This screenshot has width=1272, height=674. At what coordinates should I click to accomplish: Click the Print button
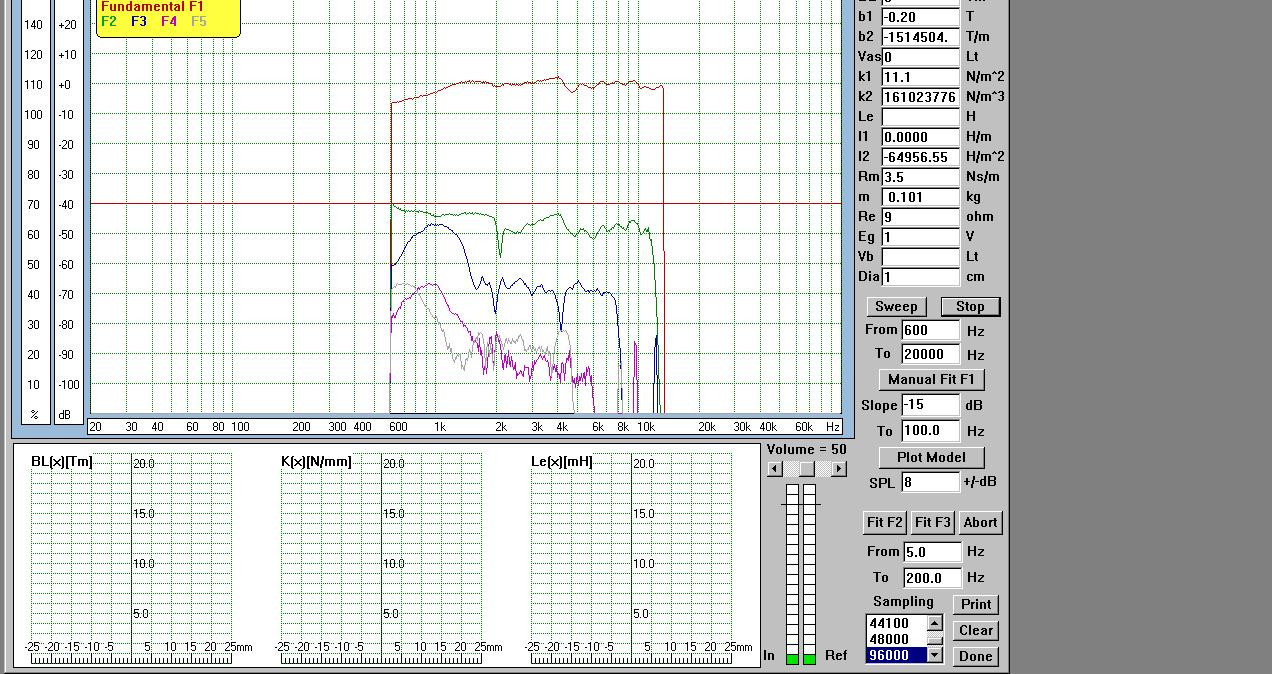[976, 604]
